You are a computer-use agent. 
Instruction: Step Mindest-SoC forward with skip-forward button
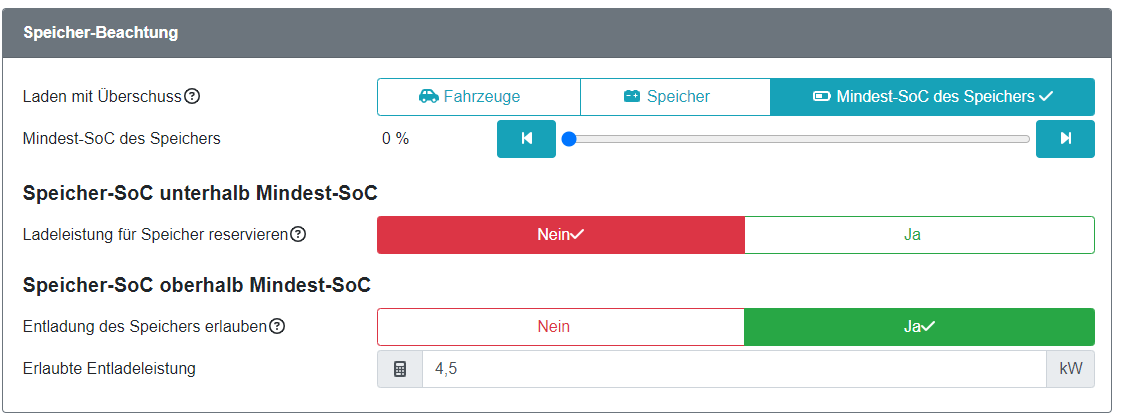coord(1065,139)
